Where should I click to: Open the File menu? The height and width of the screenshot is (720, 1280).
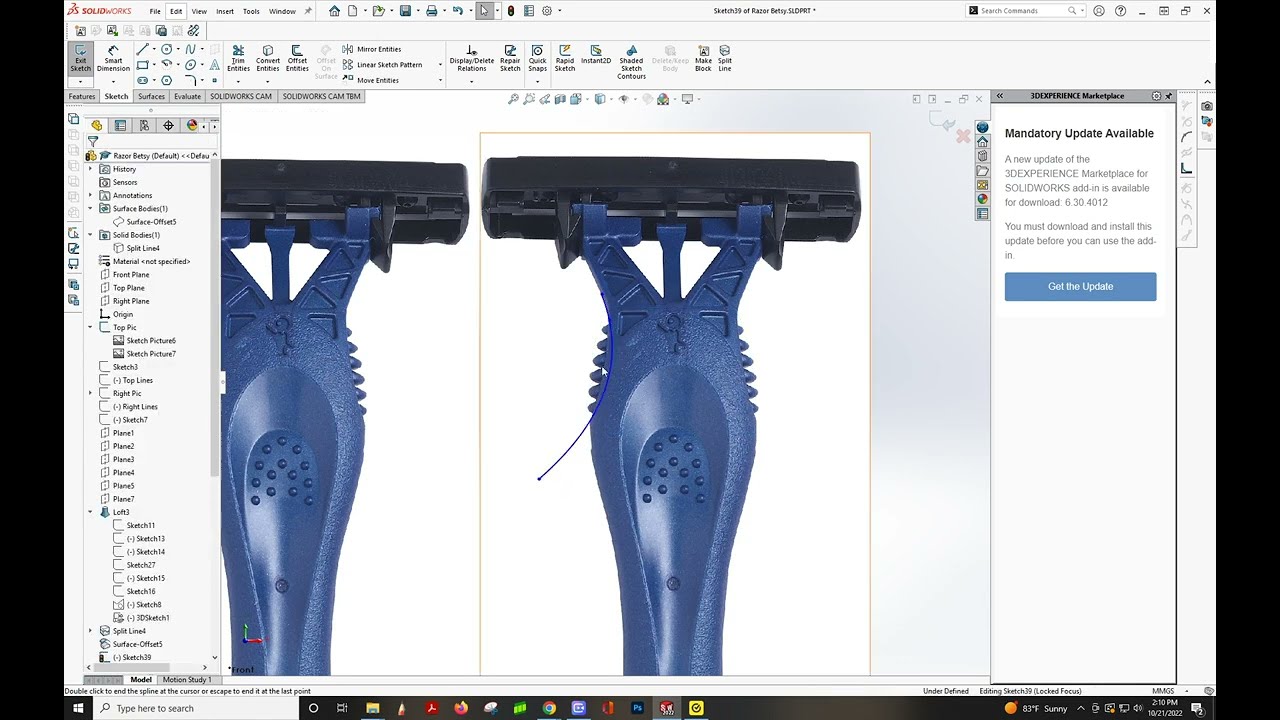[155, 11]
